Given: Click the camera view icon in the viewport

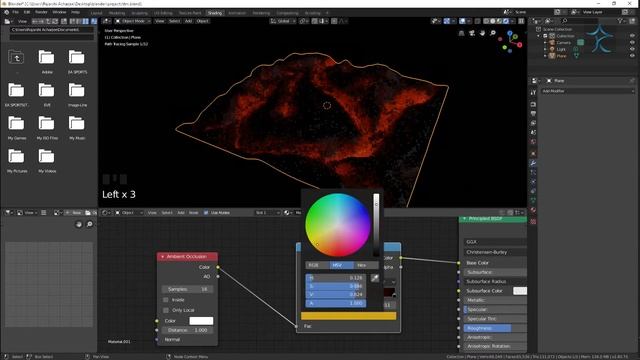Looking at the screenshot, I should click(472, 33).
